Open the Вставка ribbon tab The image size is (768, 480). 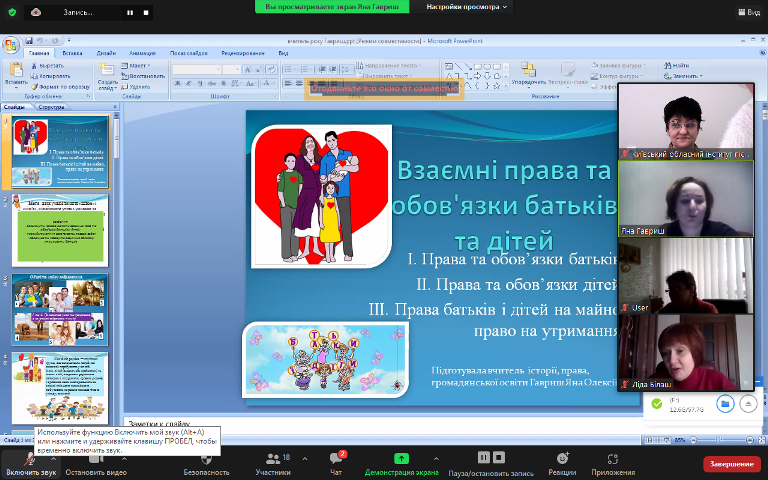(72, 53)
